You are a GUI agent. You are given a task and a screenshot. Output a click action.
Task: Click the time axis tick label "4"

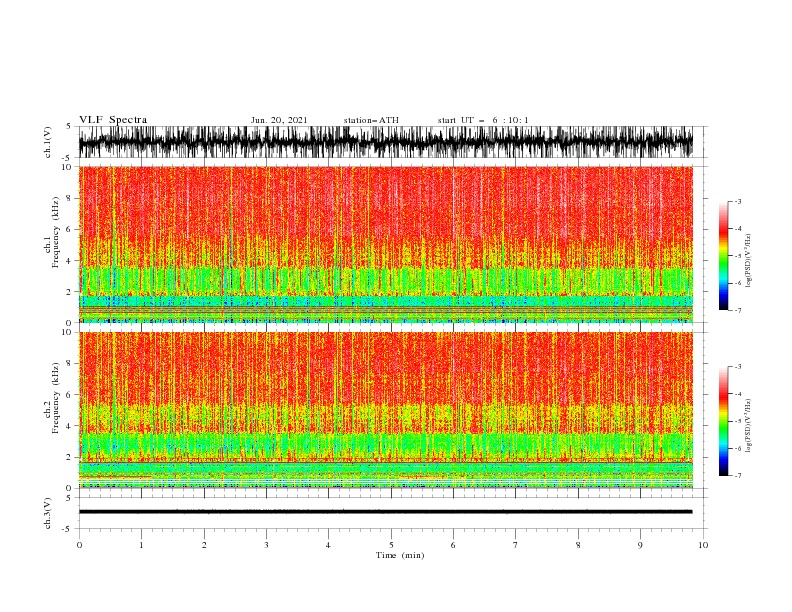point(328,545)
